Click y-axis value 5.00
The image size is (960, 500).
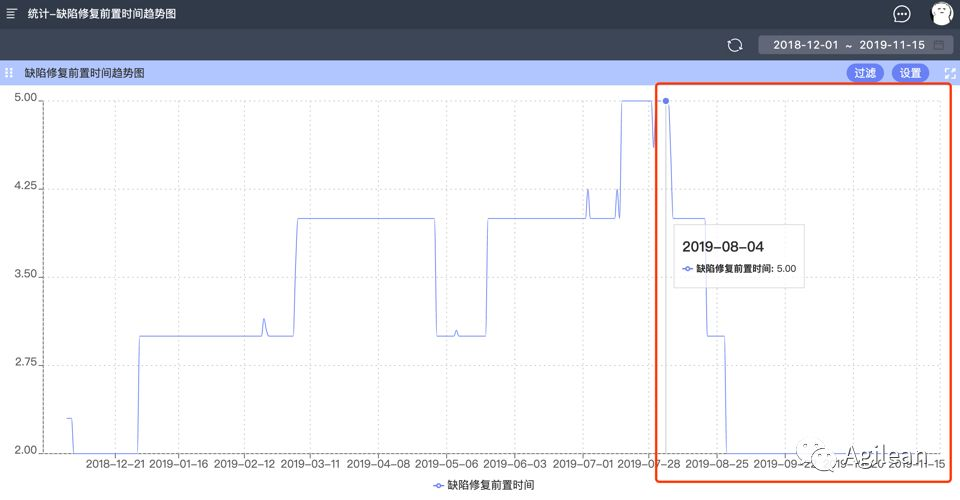click(x=26, y=98)
